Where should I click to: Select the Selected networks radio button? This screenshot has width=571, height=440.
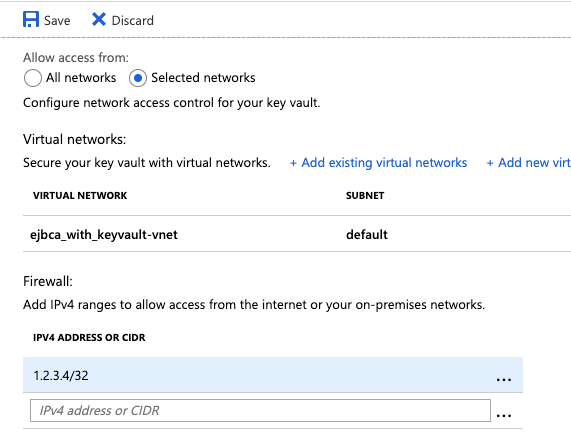[x=138, y=78]
